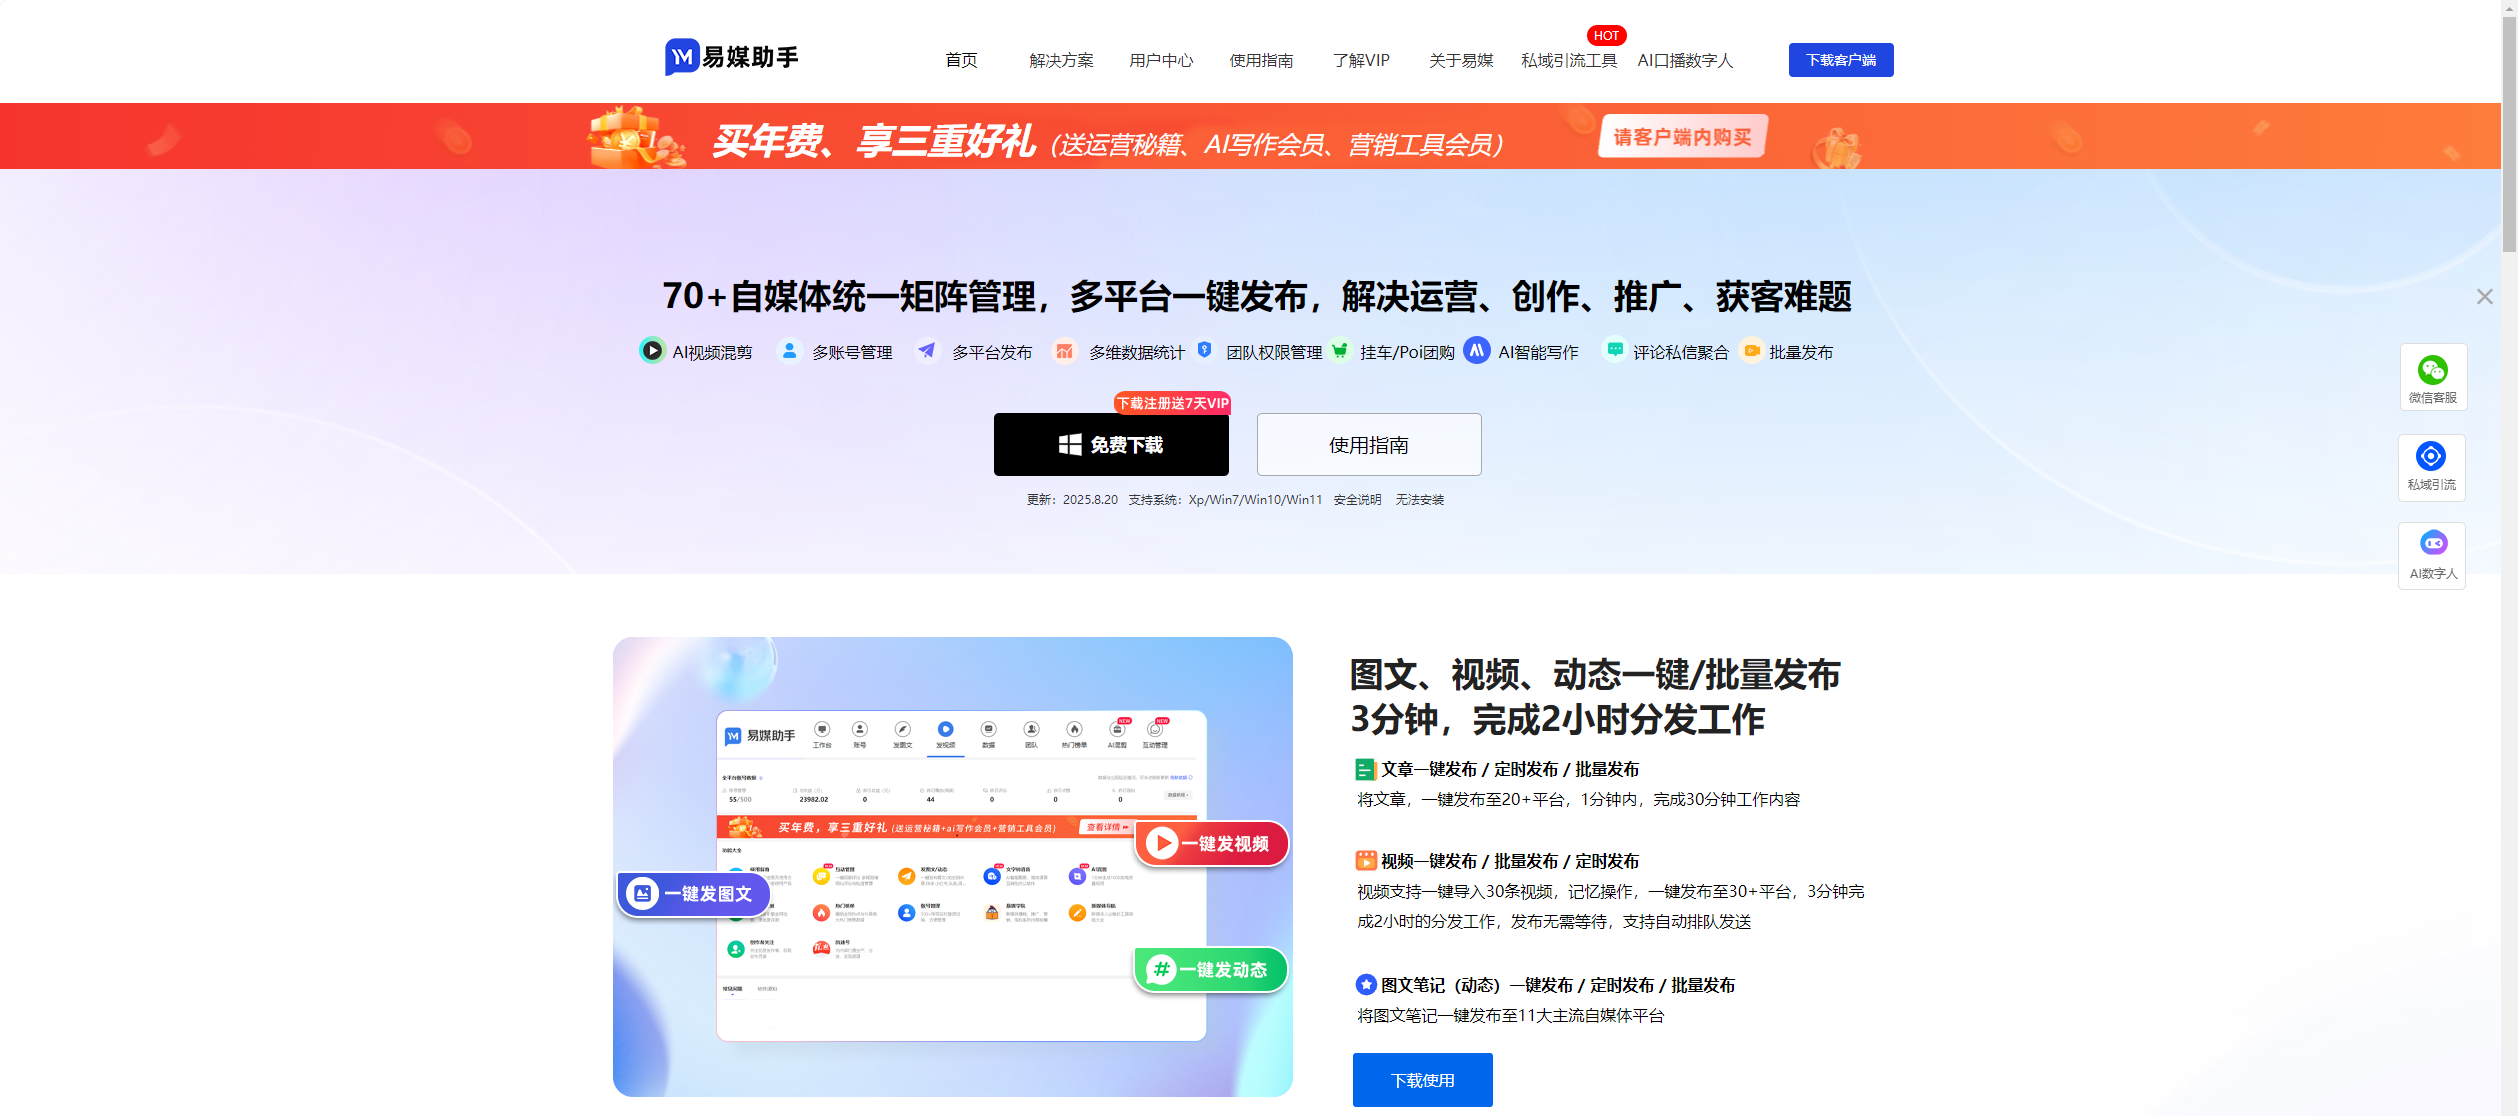Open the 解决方案 menu item
The height and width of the screenshot is (1116, 2518).
(1060, 60)
